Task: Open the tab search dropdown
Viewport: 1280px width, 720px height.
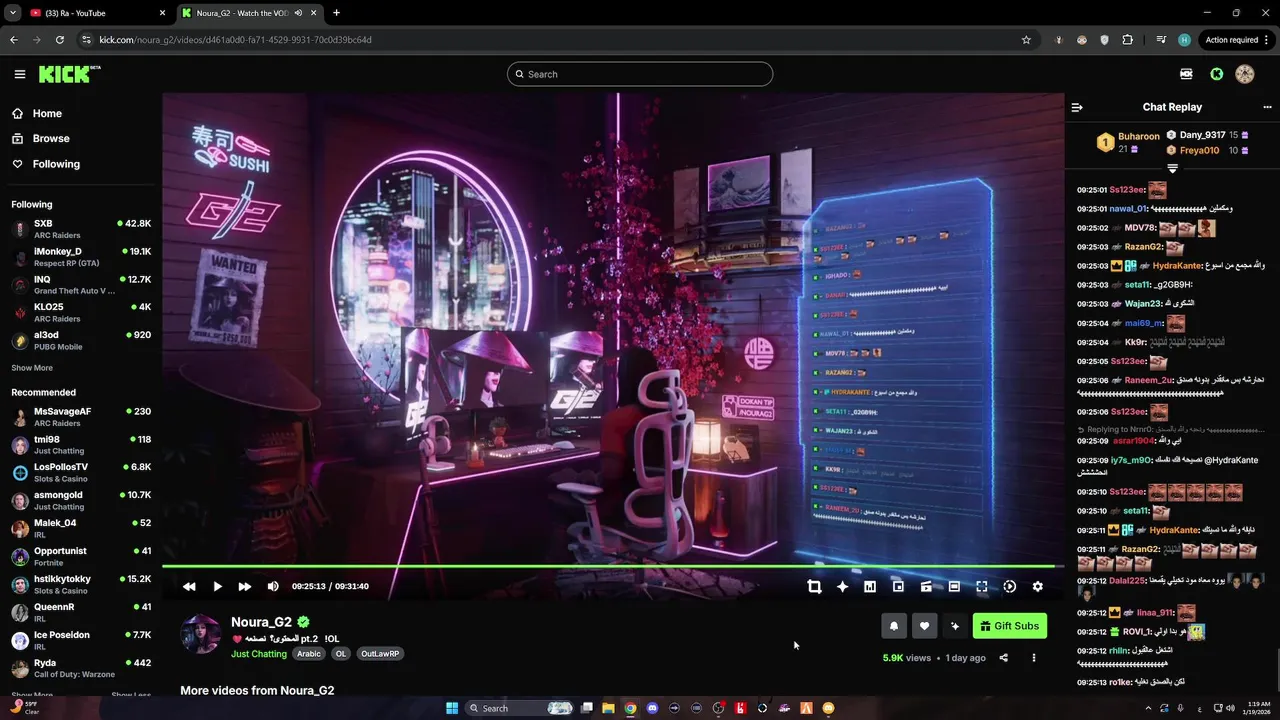Action: pyautogui.click(x=12, y=13)
